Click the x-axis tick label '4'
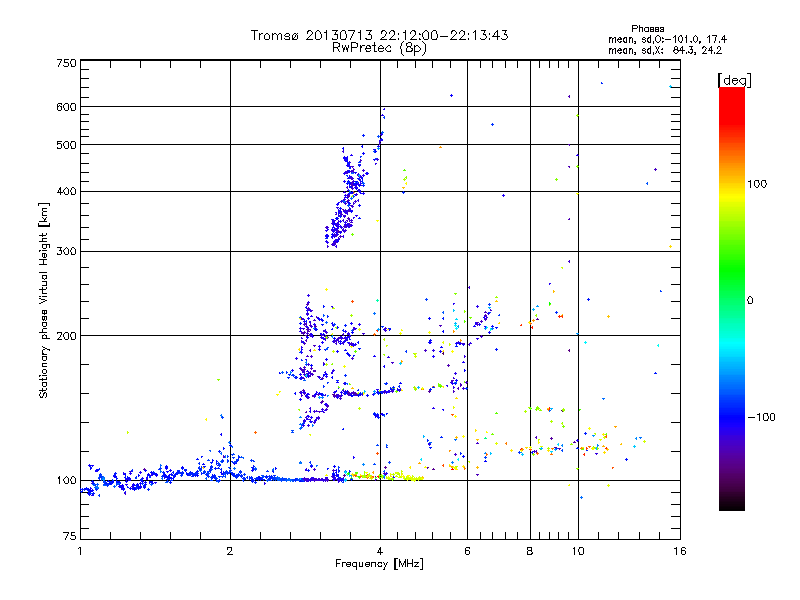 [380, 551]
